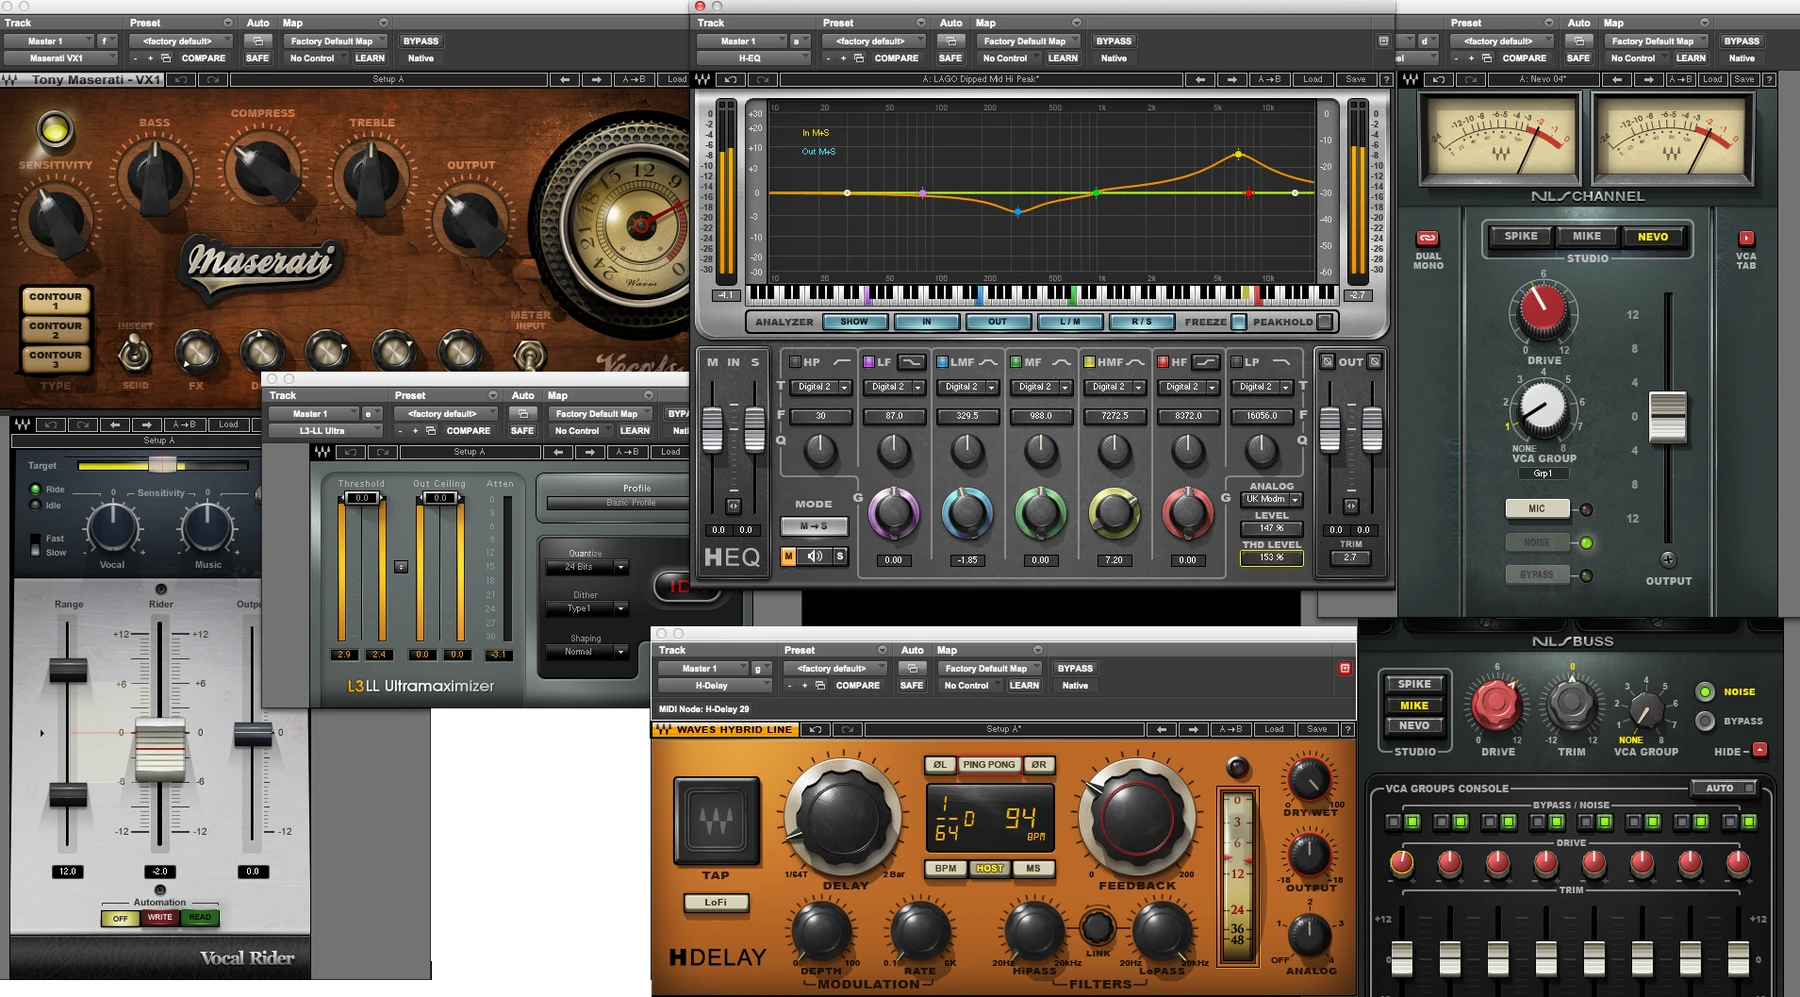Click the H-EQ undo arrow icon

click(731, 79)
